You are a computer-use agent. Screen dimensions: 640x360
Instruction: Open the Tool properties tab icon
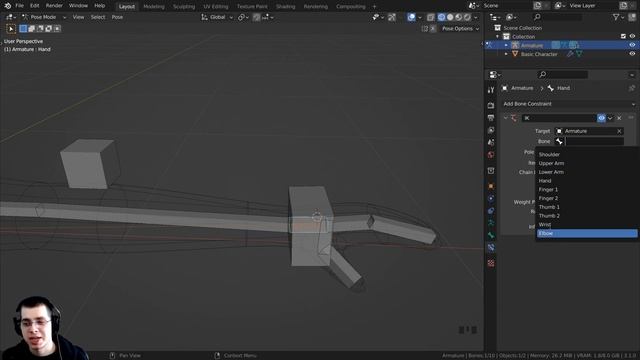(491, 90)
